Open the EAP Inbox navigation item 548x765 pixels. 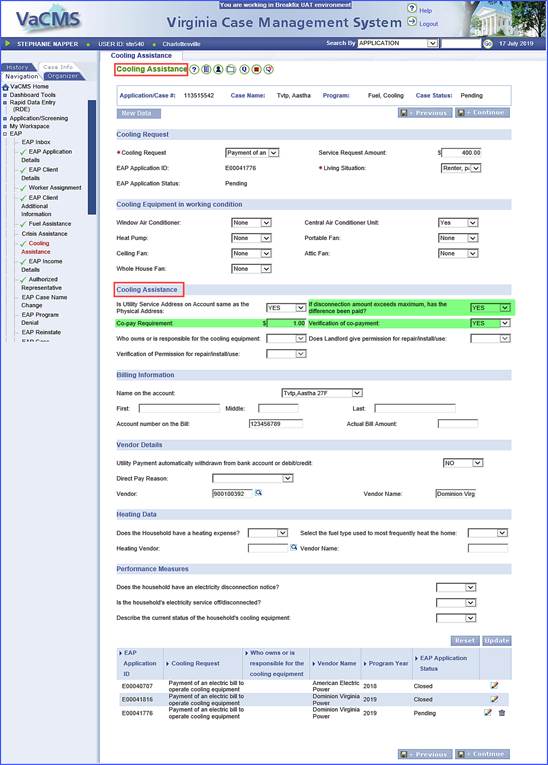pos(36,142)
